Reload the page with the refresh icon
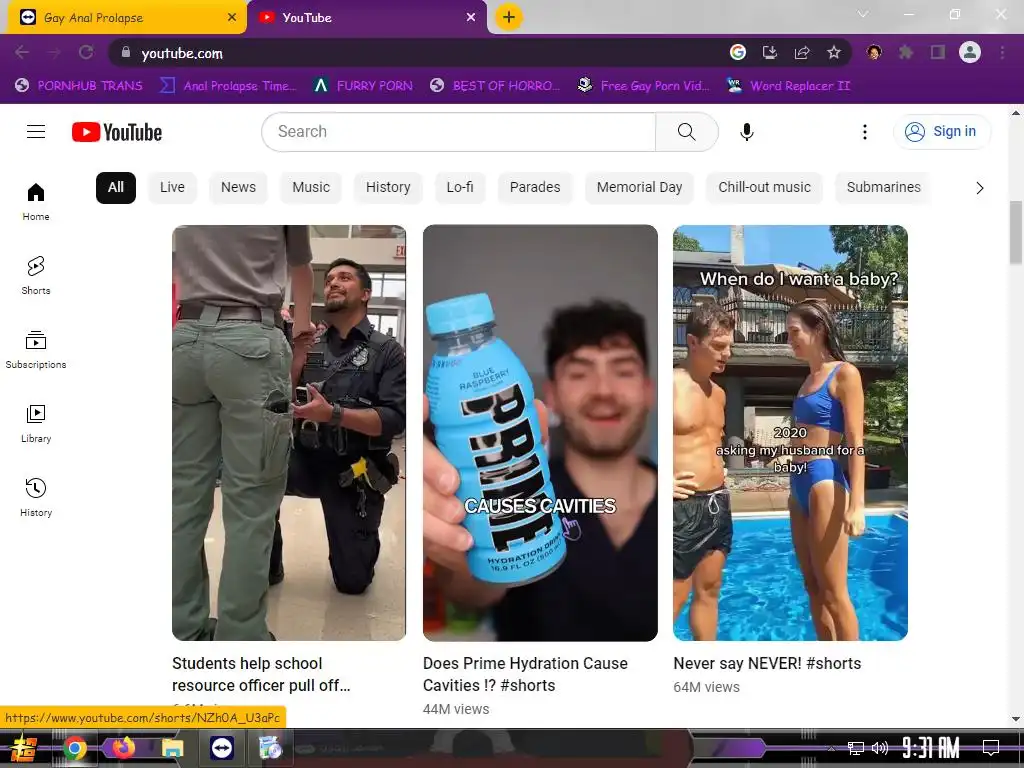 tap(86, 52)
